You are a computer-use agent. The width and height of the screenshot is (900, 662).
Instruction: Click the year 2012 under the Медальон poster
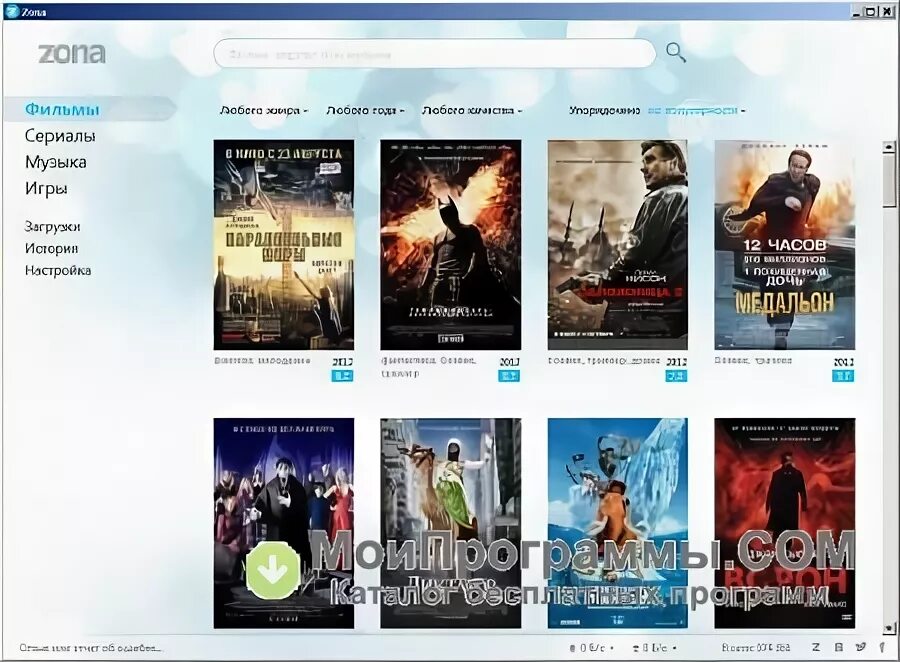point(843,362)
